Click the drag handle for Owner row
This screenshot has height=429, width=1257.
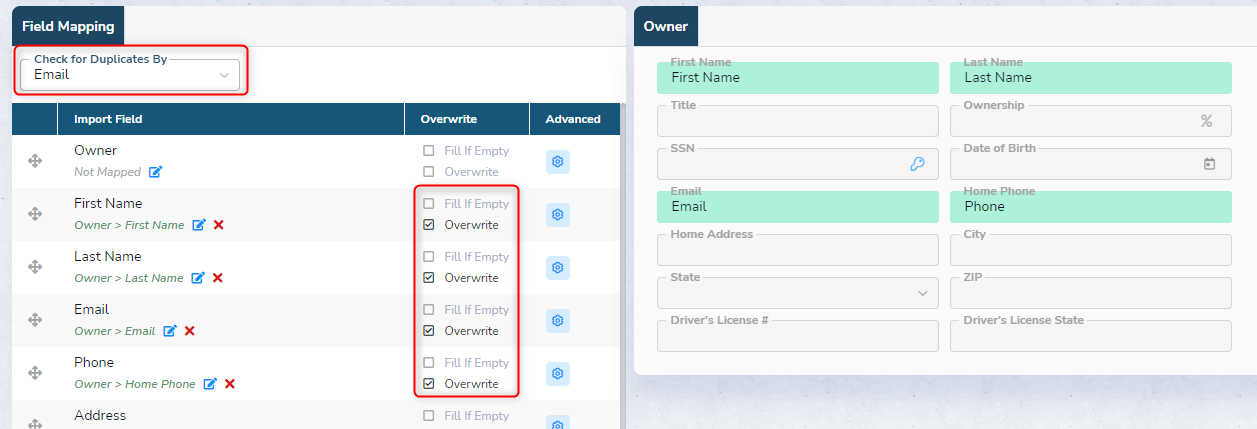35,161
